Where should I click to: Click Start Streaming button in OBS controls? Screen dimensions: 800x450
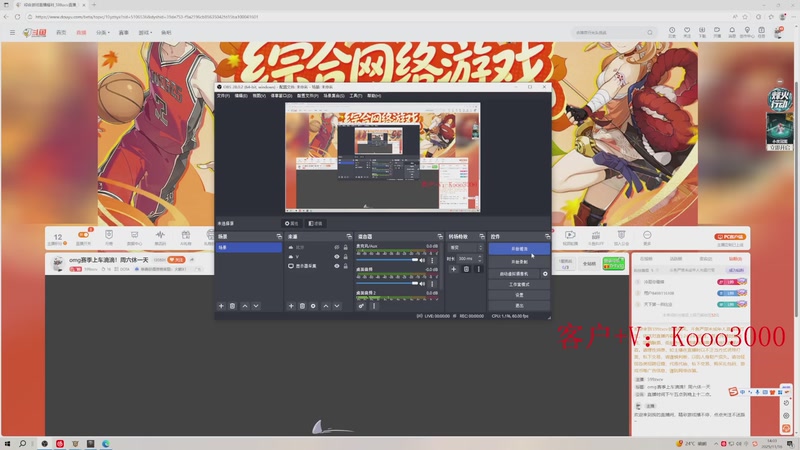(x=519, y=249)
